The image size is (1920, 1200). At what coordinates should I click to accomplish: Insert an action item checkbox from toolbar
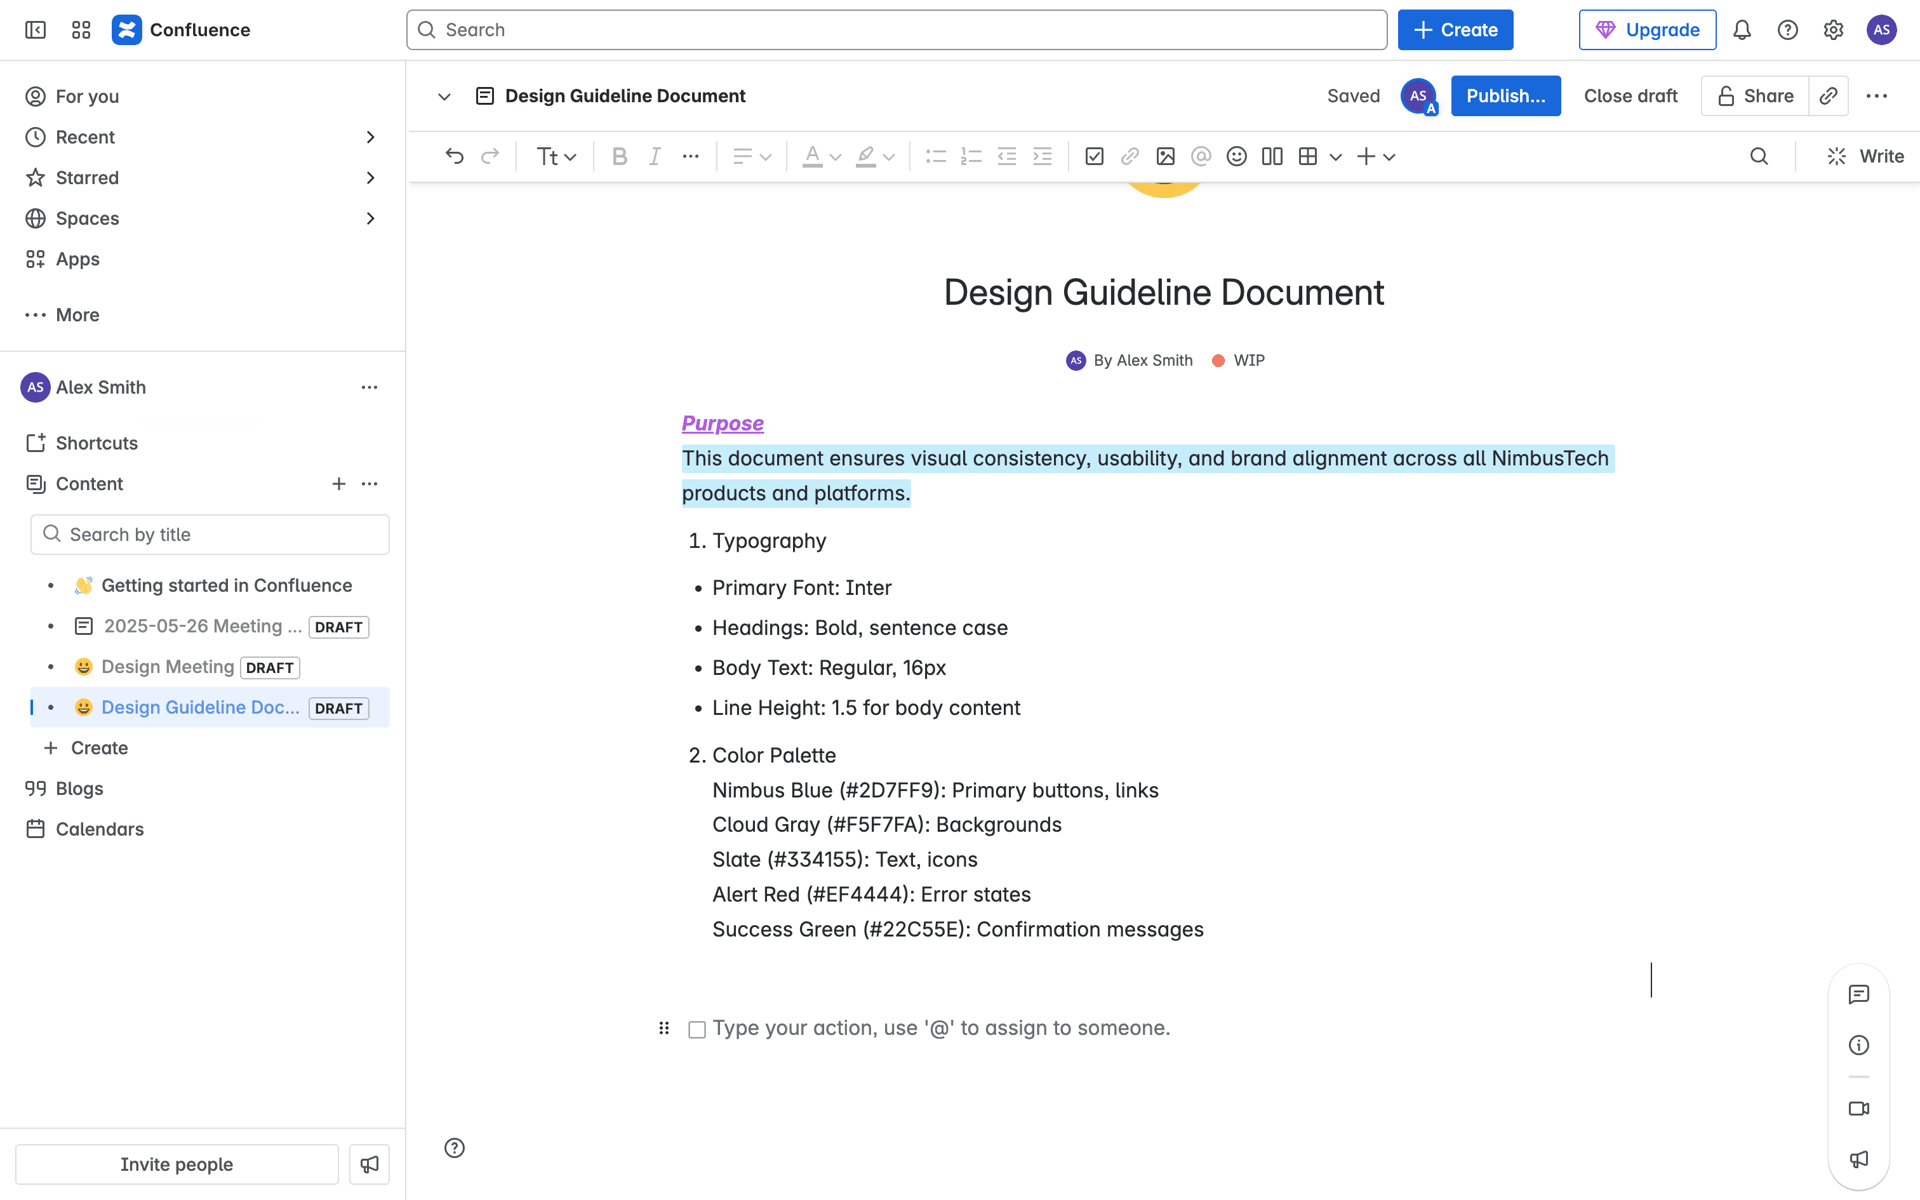1094,156
